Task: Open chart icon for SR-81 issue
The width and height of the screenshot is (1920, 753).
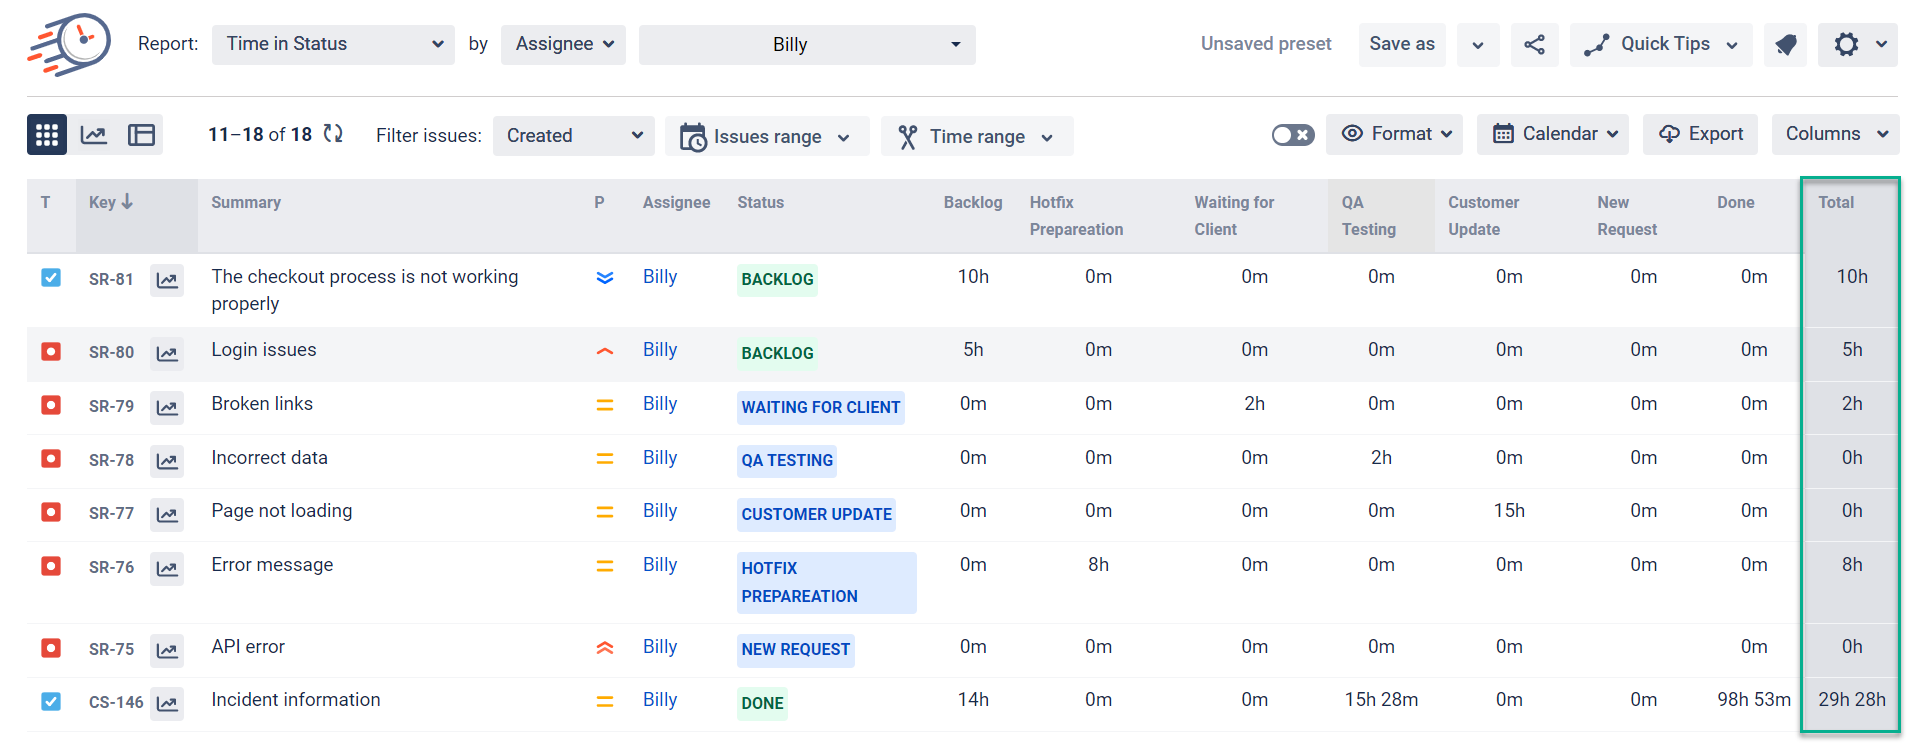Action: (x=167, y=280)
